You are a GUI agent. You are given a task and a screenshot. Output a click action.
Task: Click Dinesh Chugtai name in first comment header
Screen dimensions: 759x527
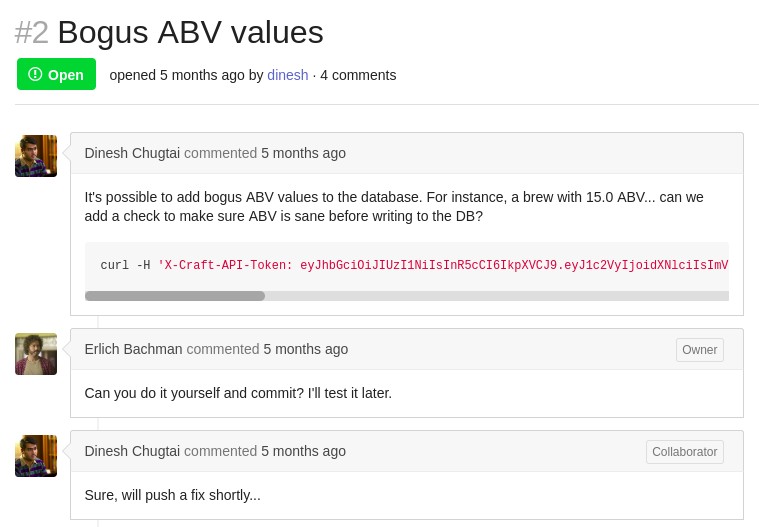click(132, 153)
